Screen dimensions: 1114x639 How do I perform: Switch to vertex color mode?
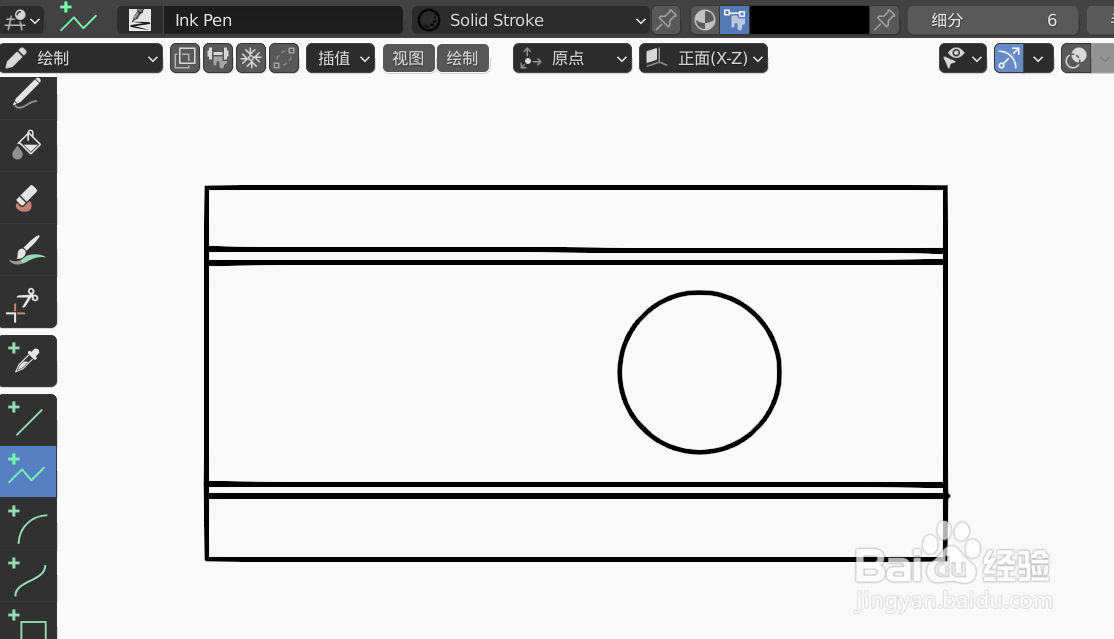[x=735, y=20]
